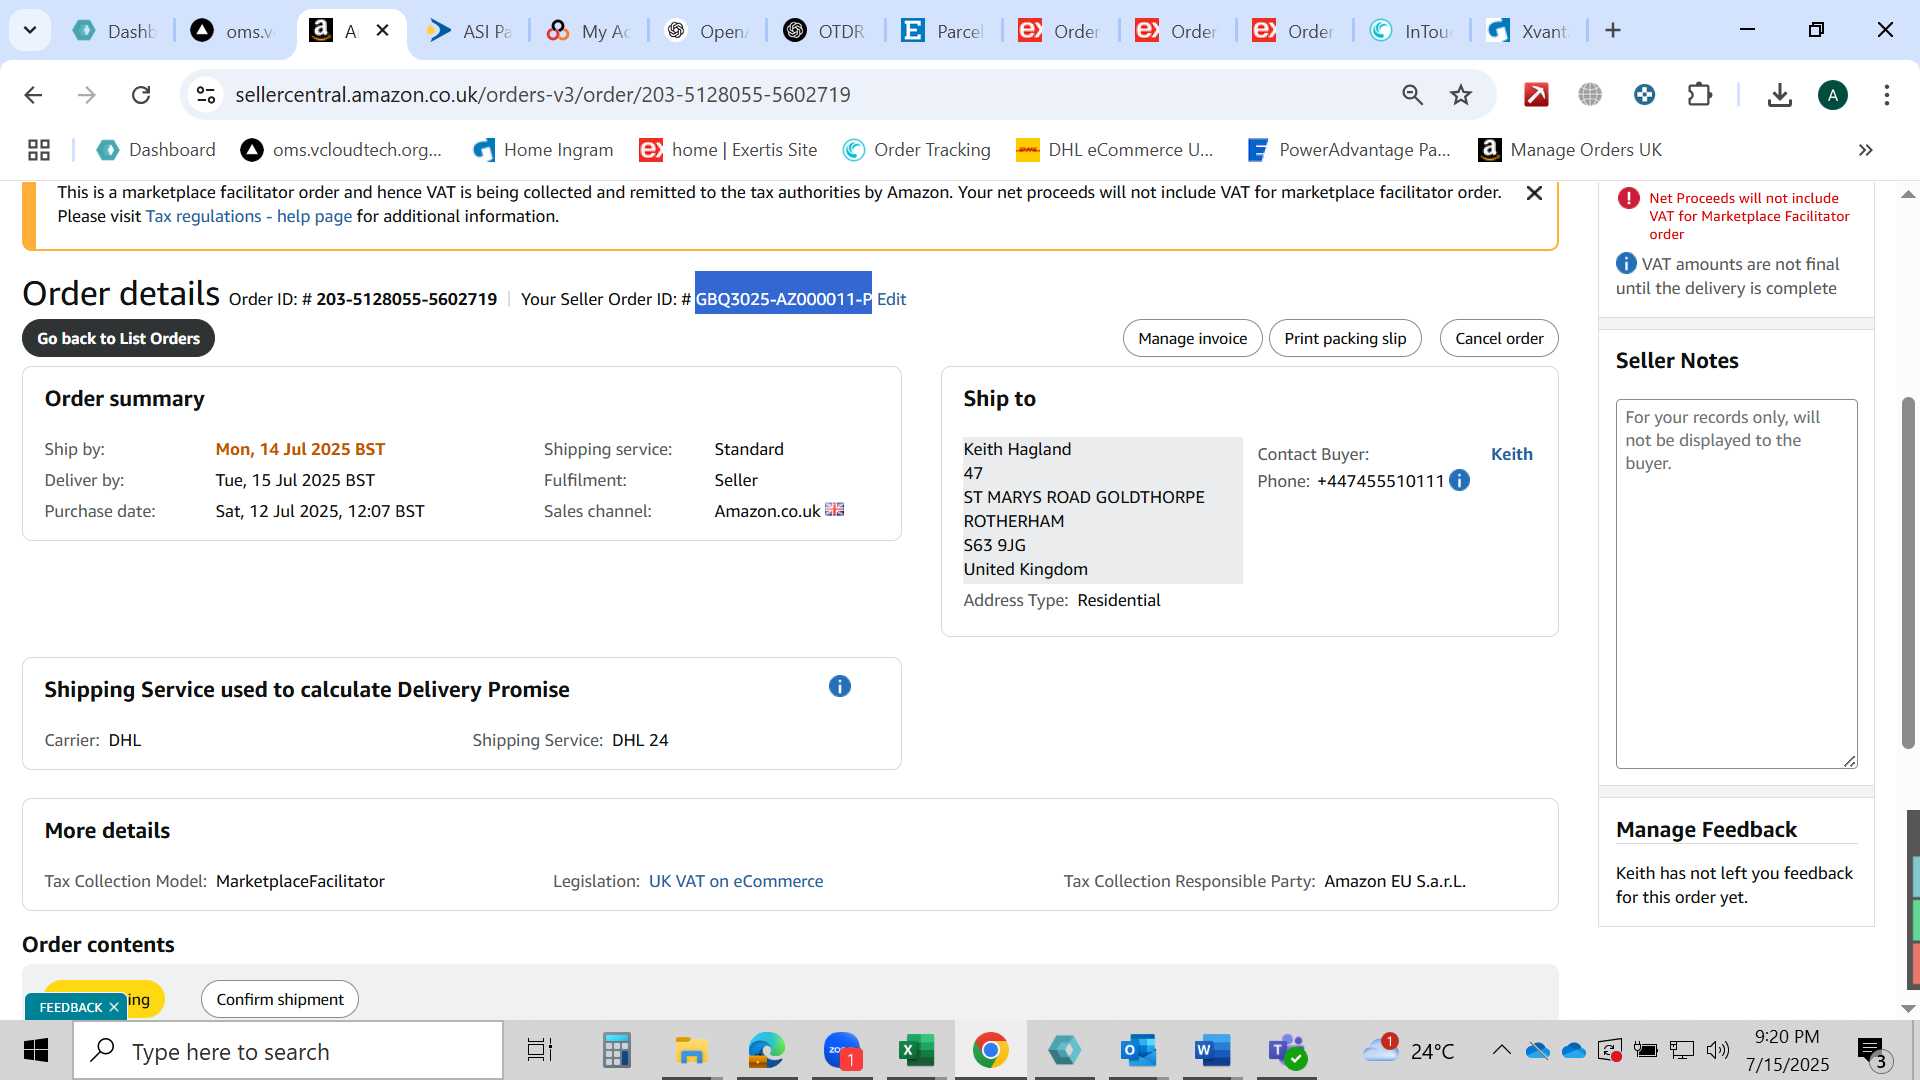The width and height of the screenshot is (1920, 1080).
Task: Click the gray globe extension icon
Action: 1590,95
